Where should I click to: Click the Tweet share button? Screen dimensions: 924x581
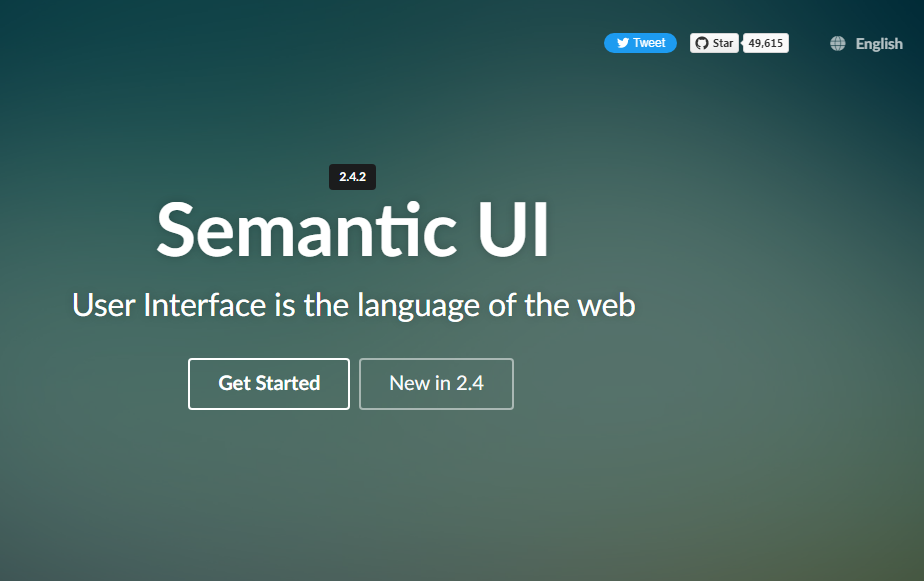[640, 42]
